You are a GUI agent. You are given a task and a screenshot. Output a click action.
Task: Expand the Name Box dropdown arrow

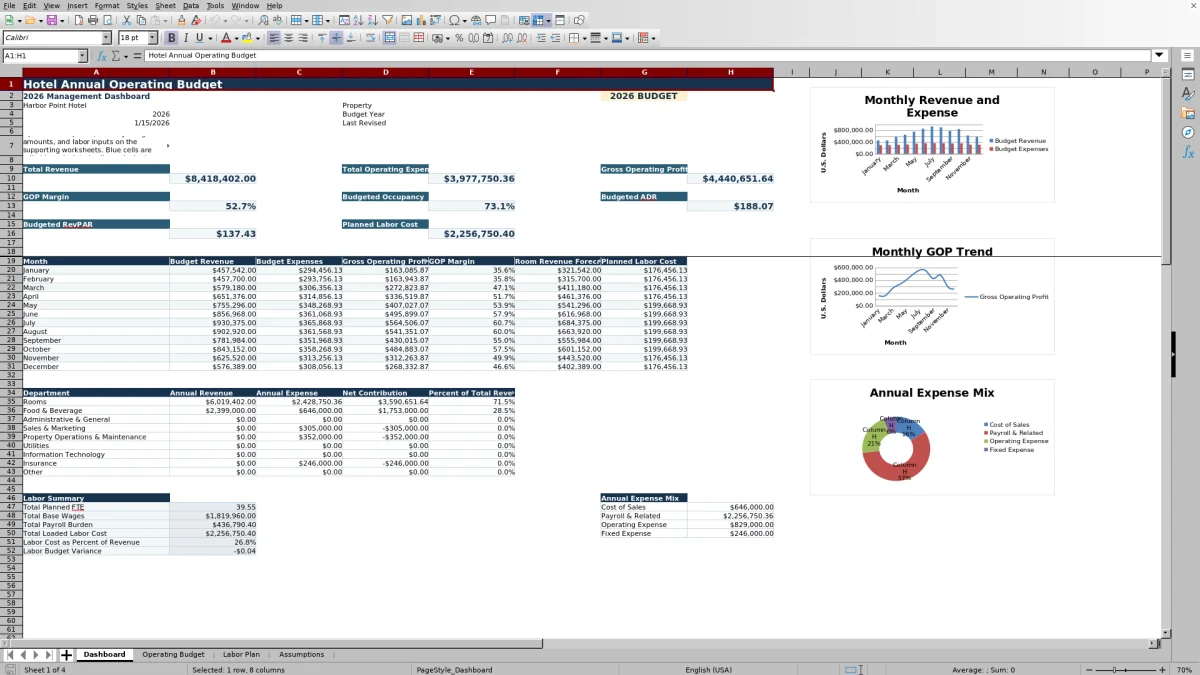coord(82,56)
